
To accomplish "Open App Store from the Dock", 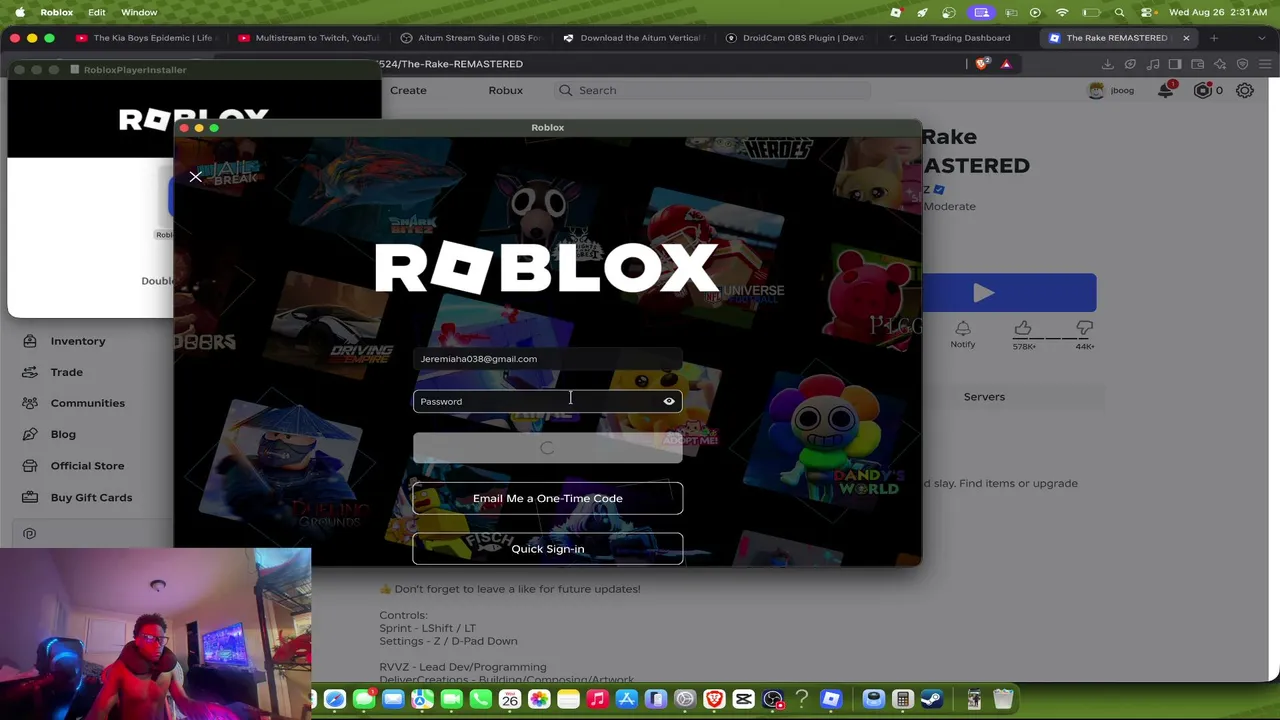I will (626, 699).
